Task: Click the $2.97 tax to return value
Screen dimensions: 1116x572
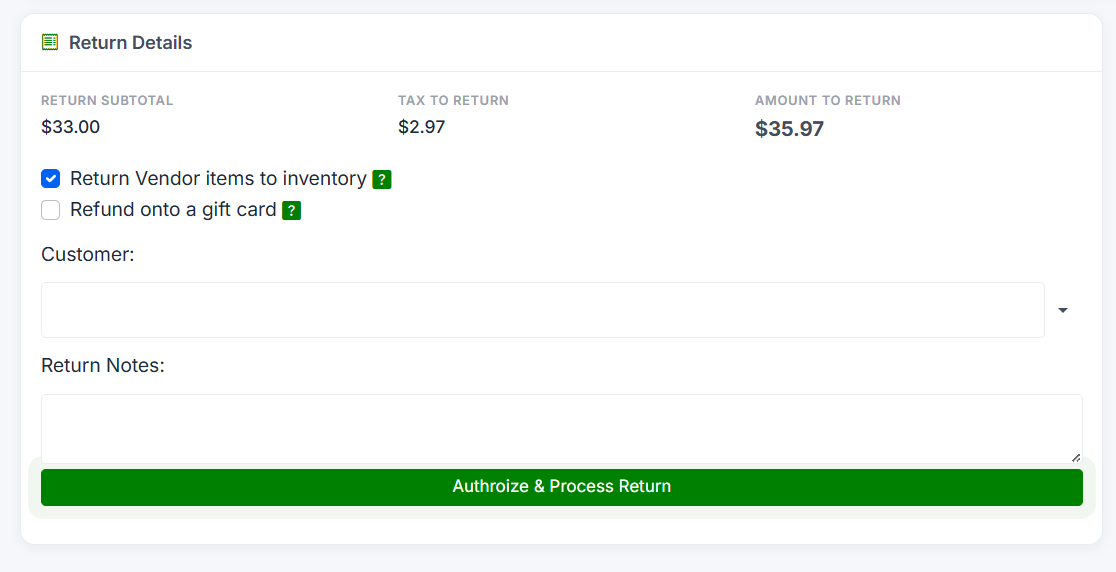Action: tap(421, 127)
